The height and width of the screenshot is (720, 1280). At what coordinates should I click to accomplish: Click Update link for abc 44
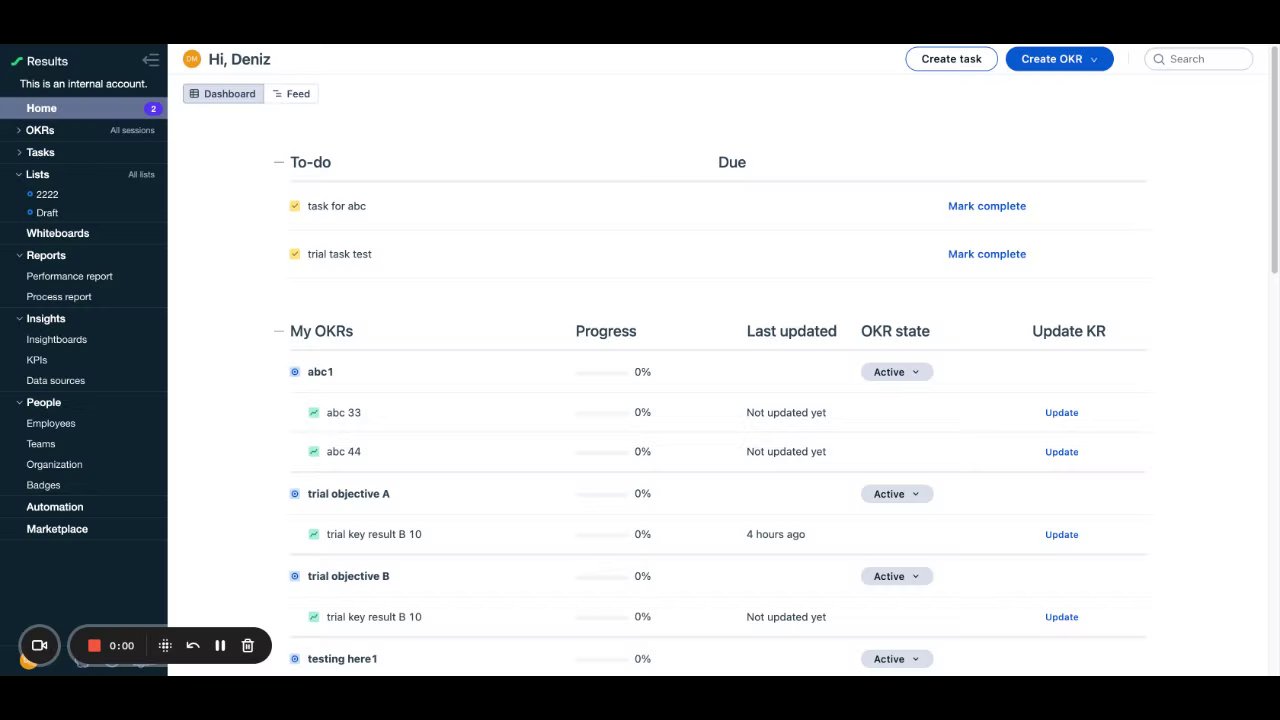1061,452
